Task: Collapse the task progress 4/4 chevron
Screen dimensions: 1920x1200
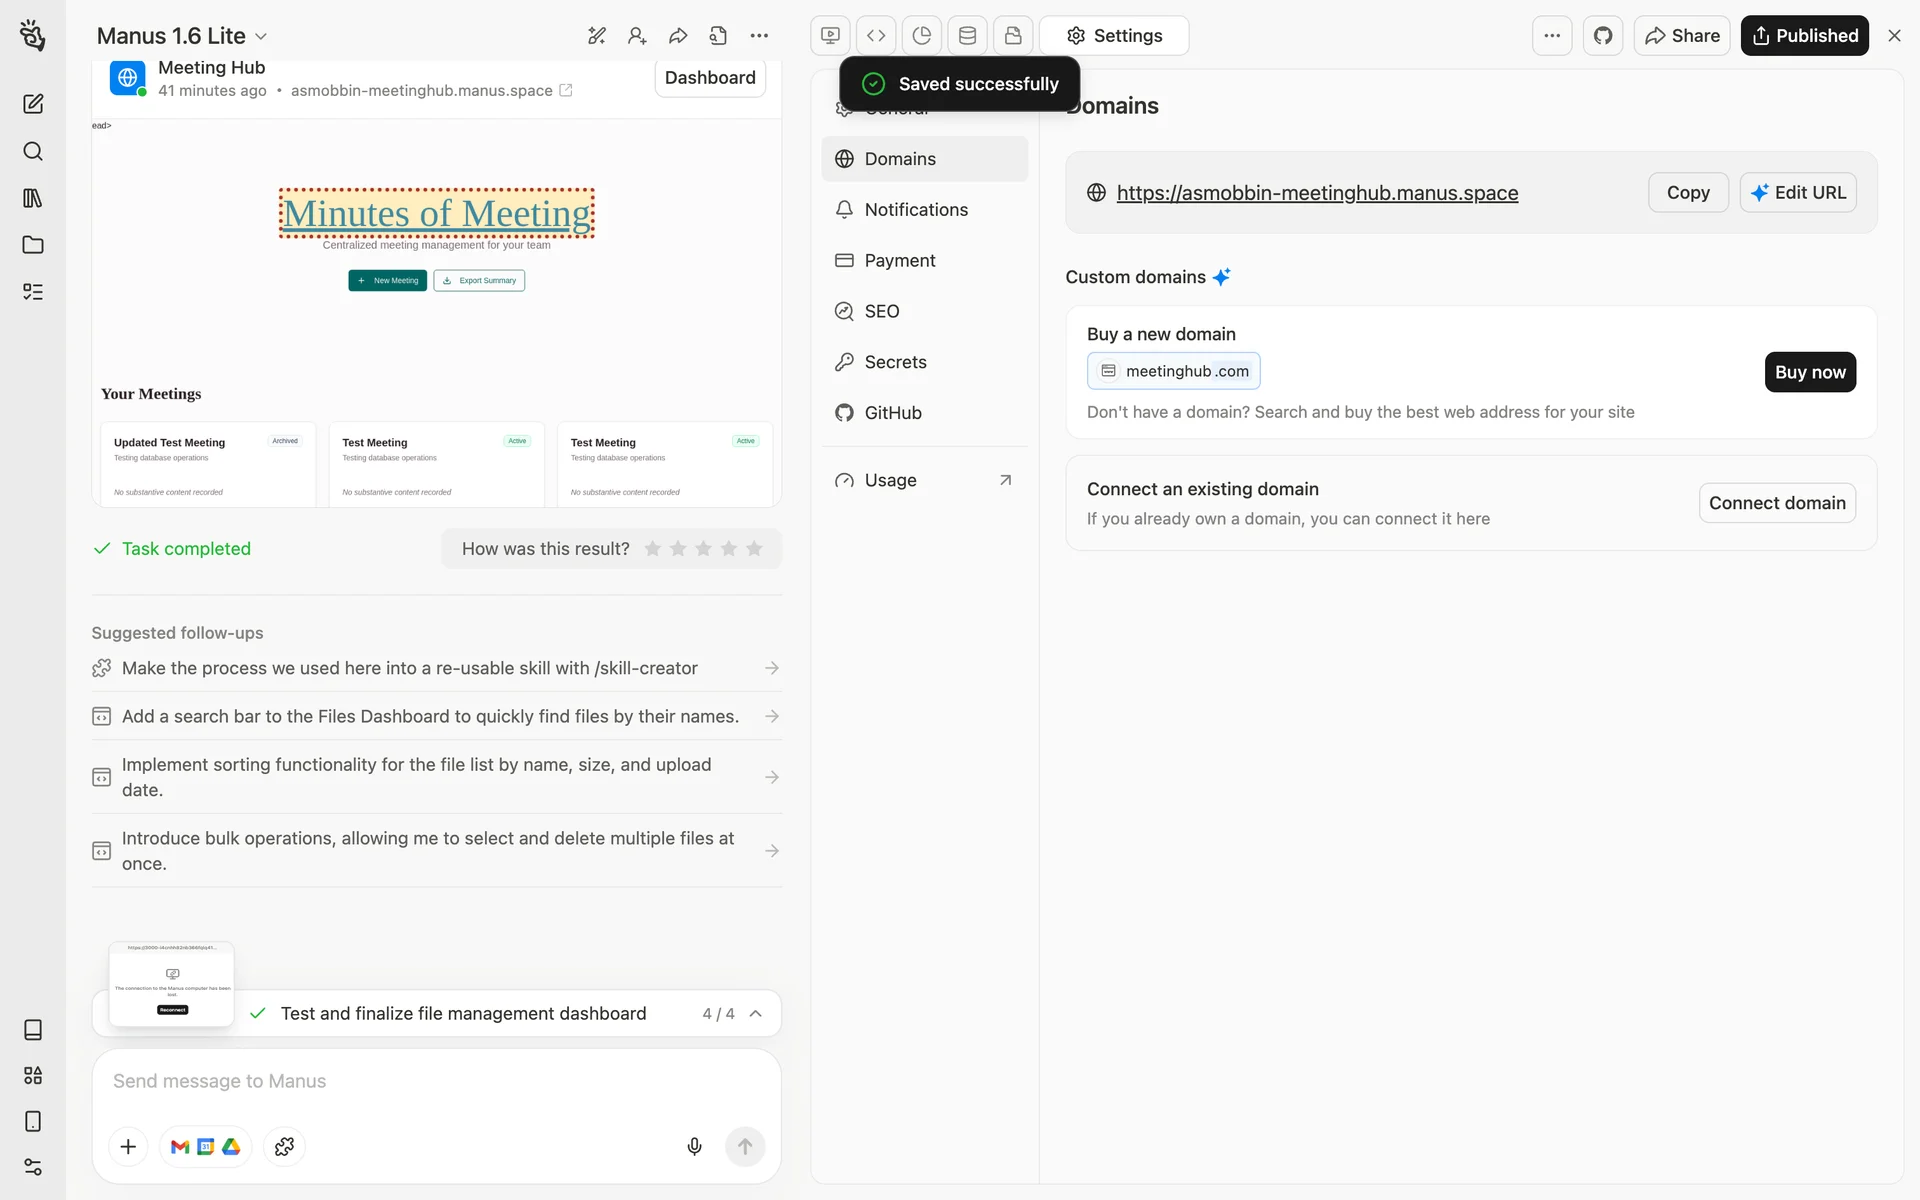Action: [756, 1013]
